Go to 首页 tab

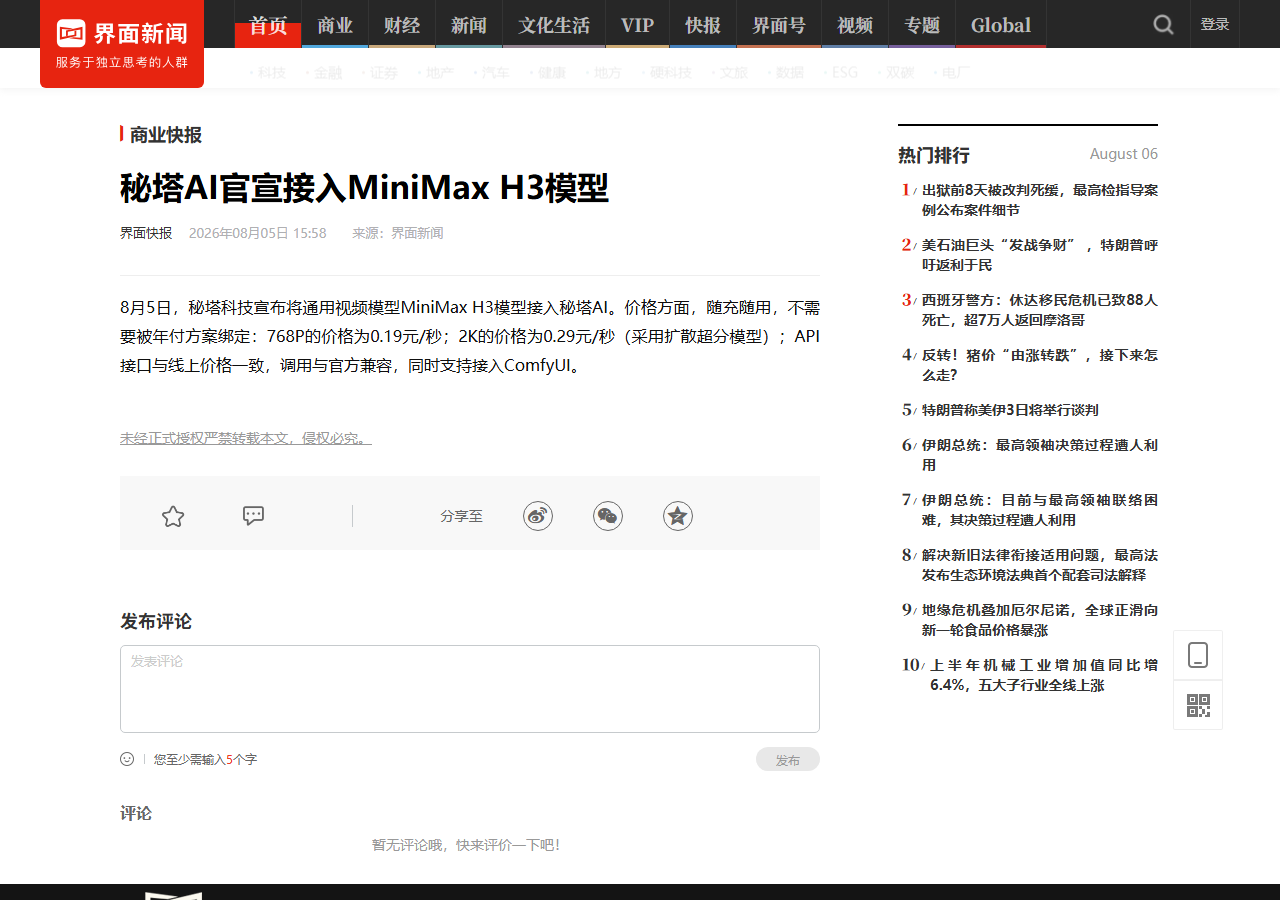[x=268, y=25]
